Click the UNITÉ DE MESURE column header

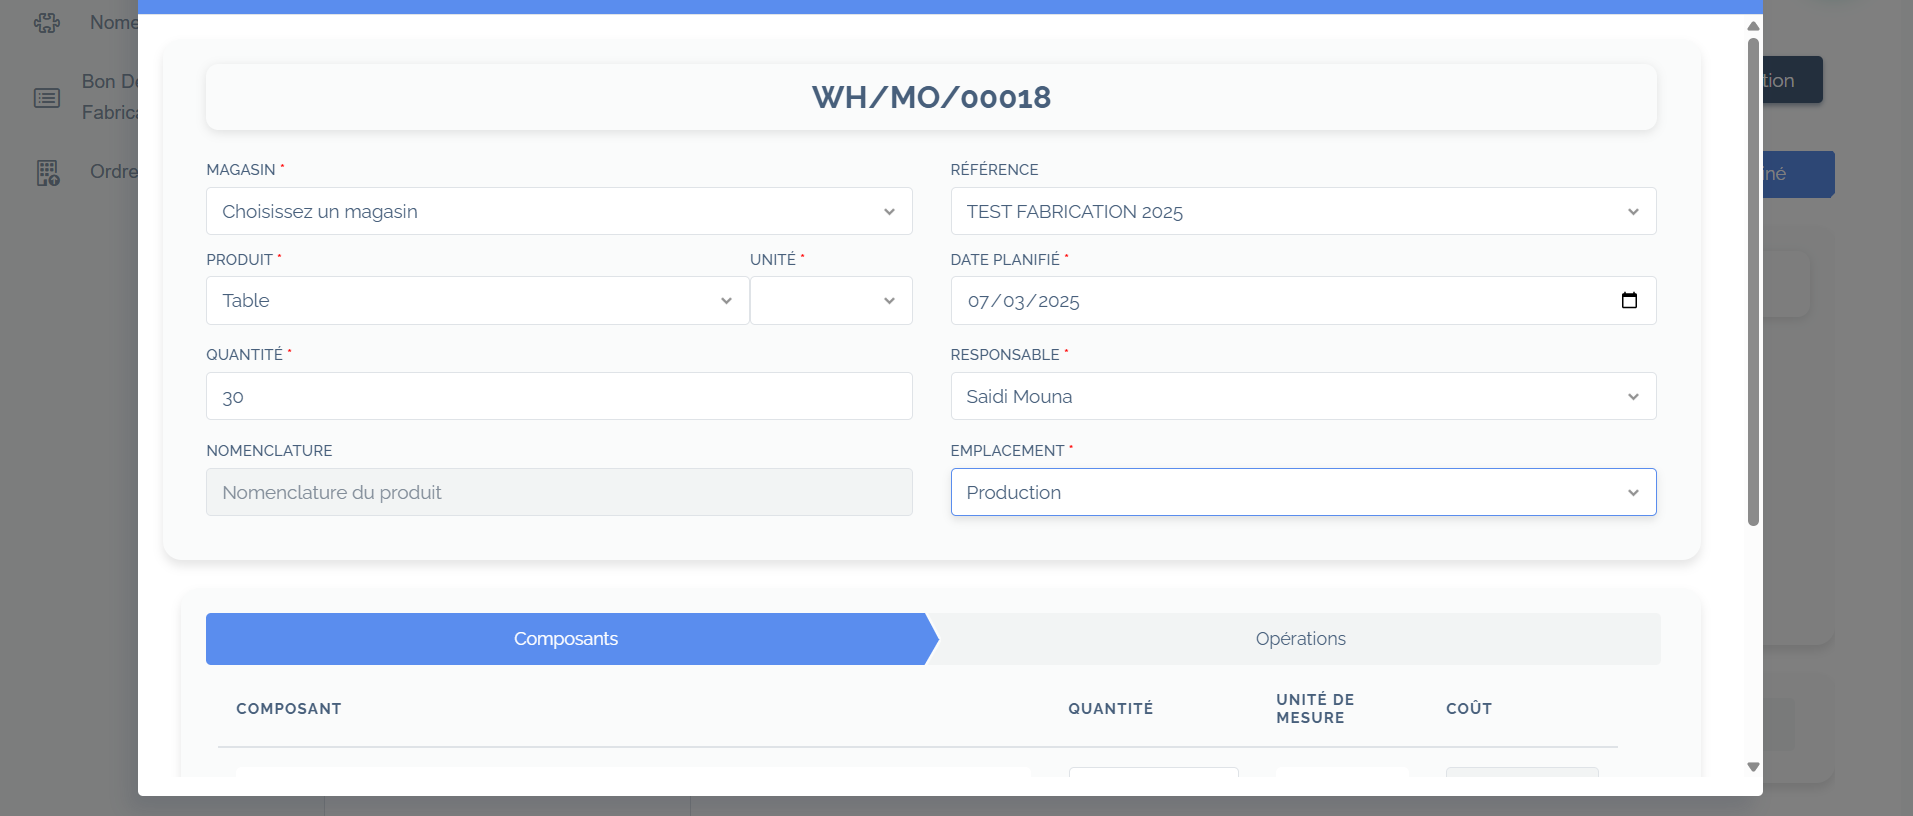point(1315,709)
